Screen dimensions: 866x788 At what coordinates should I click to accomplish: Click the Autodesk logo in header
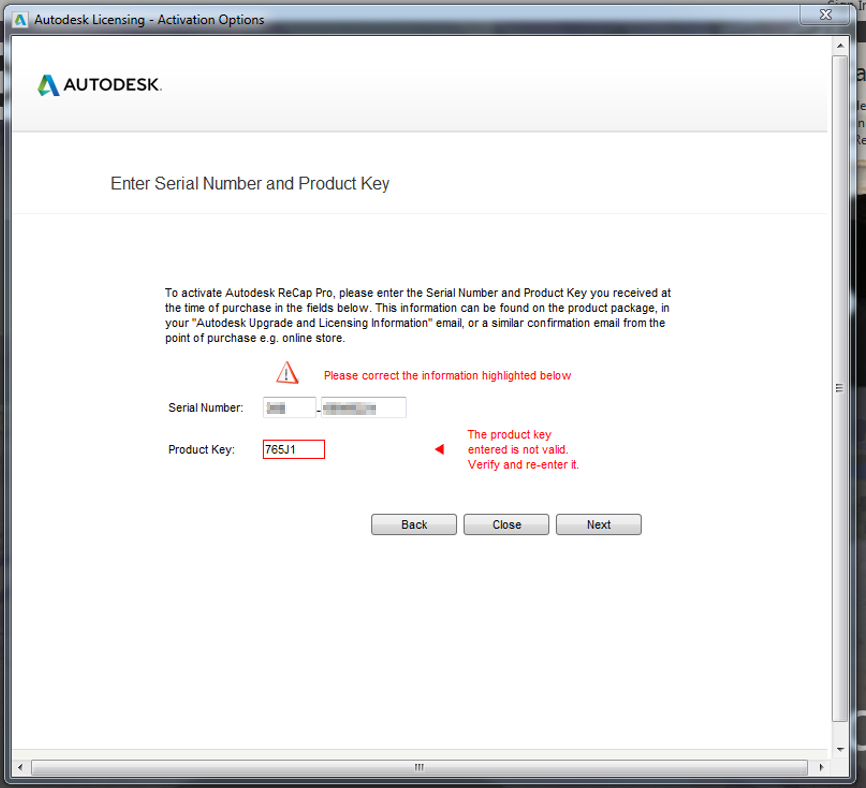[x=99, y=85]
